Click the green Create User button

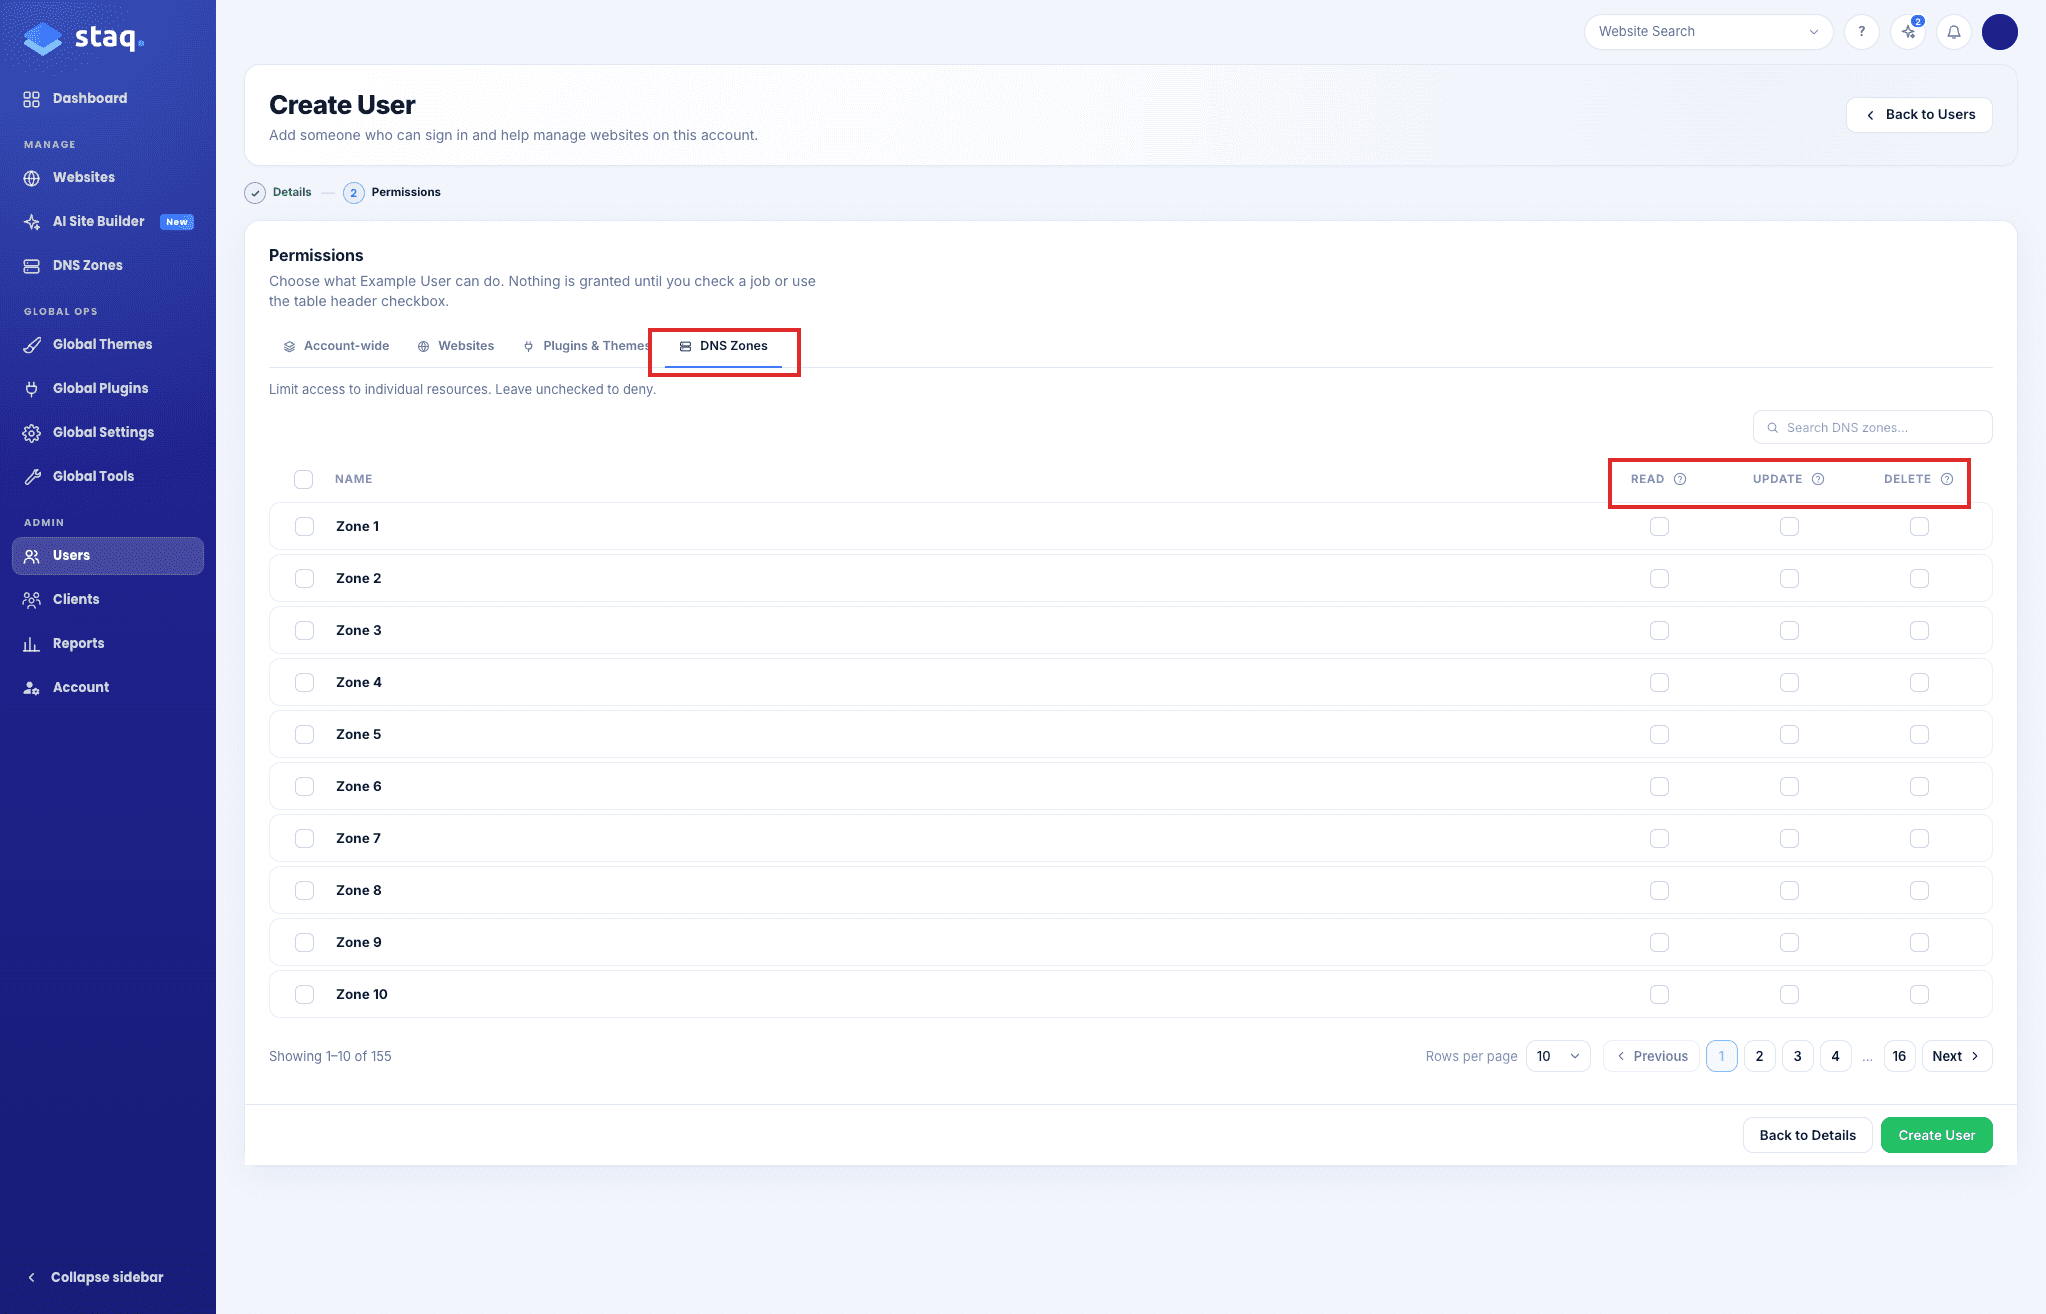[x=1936, y=1135]
